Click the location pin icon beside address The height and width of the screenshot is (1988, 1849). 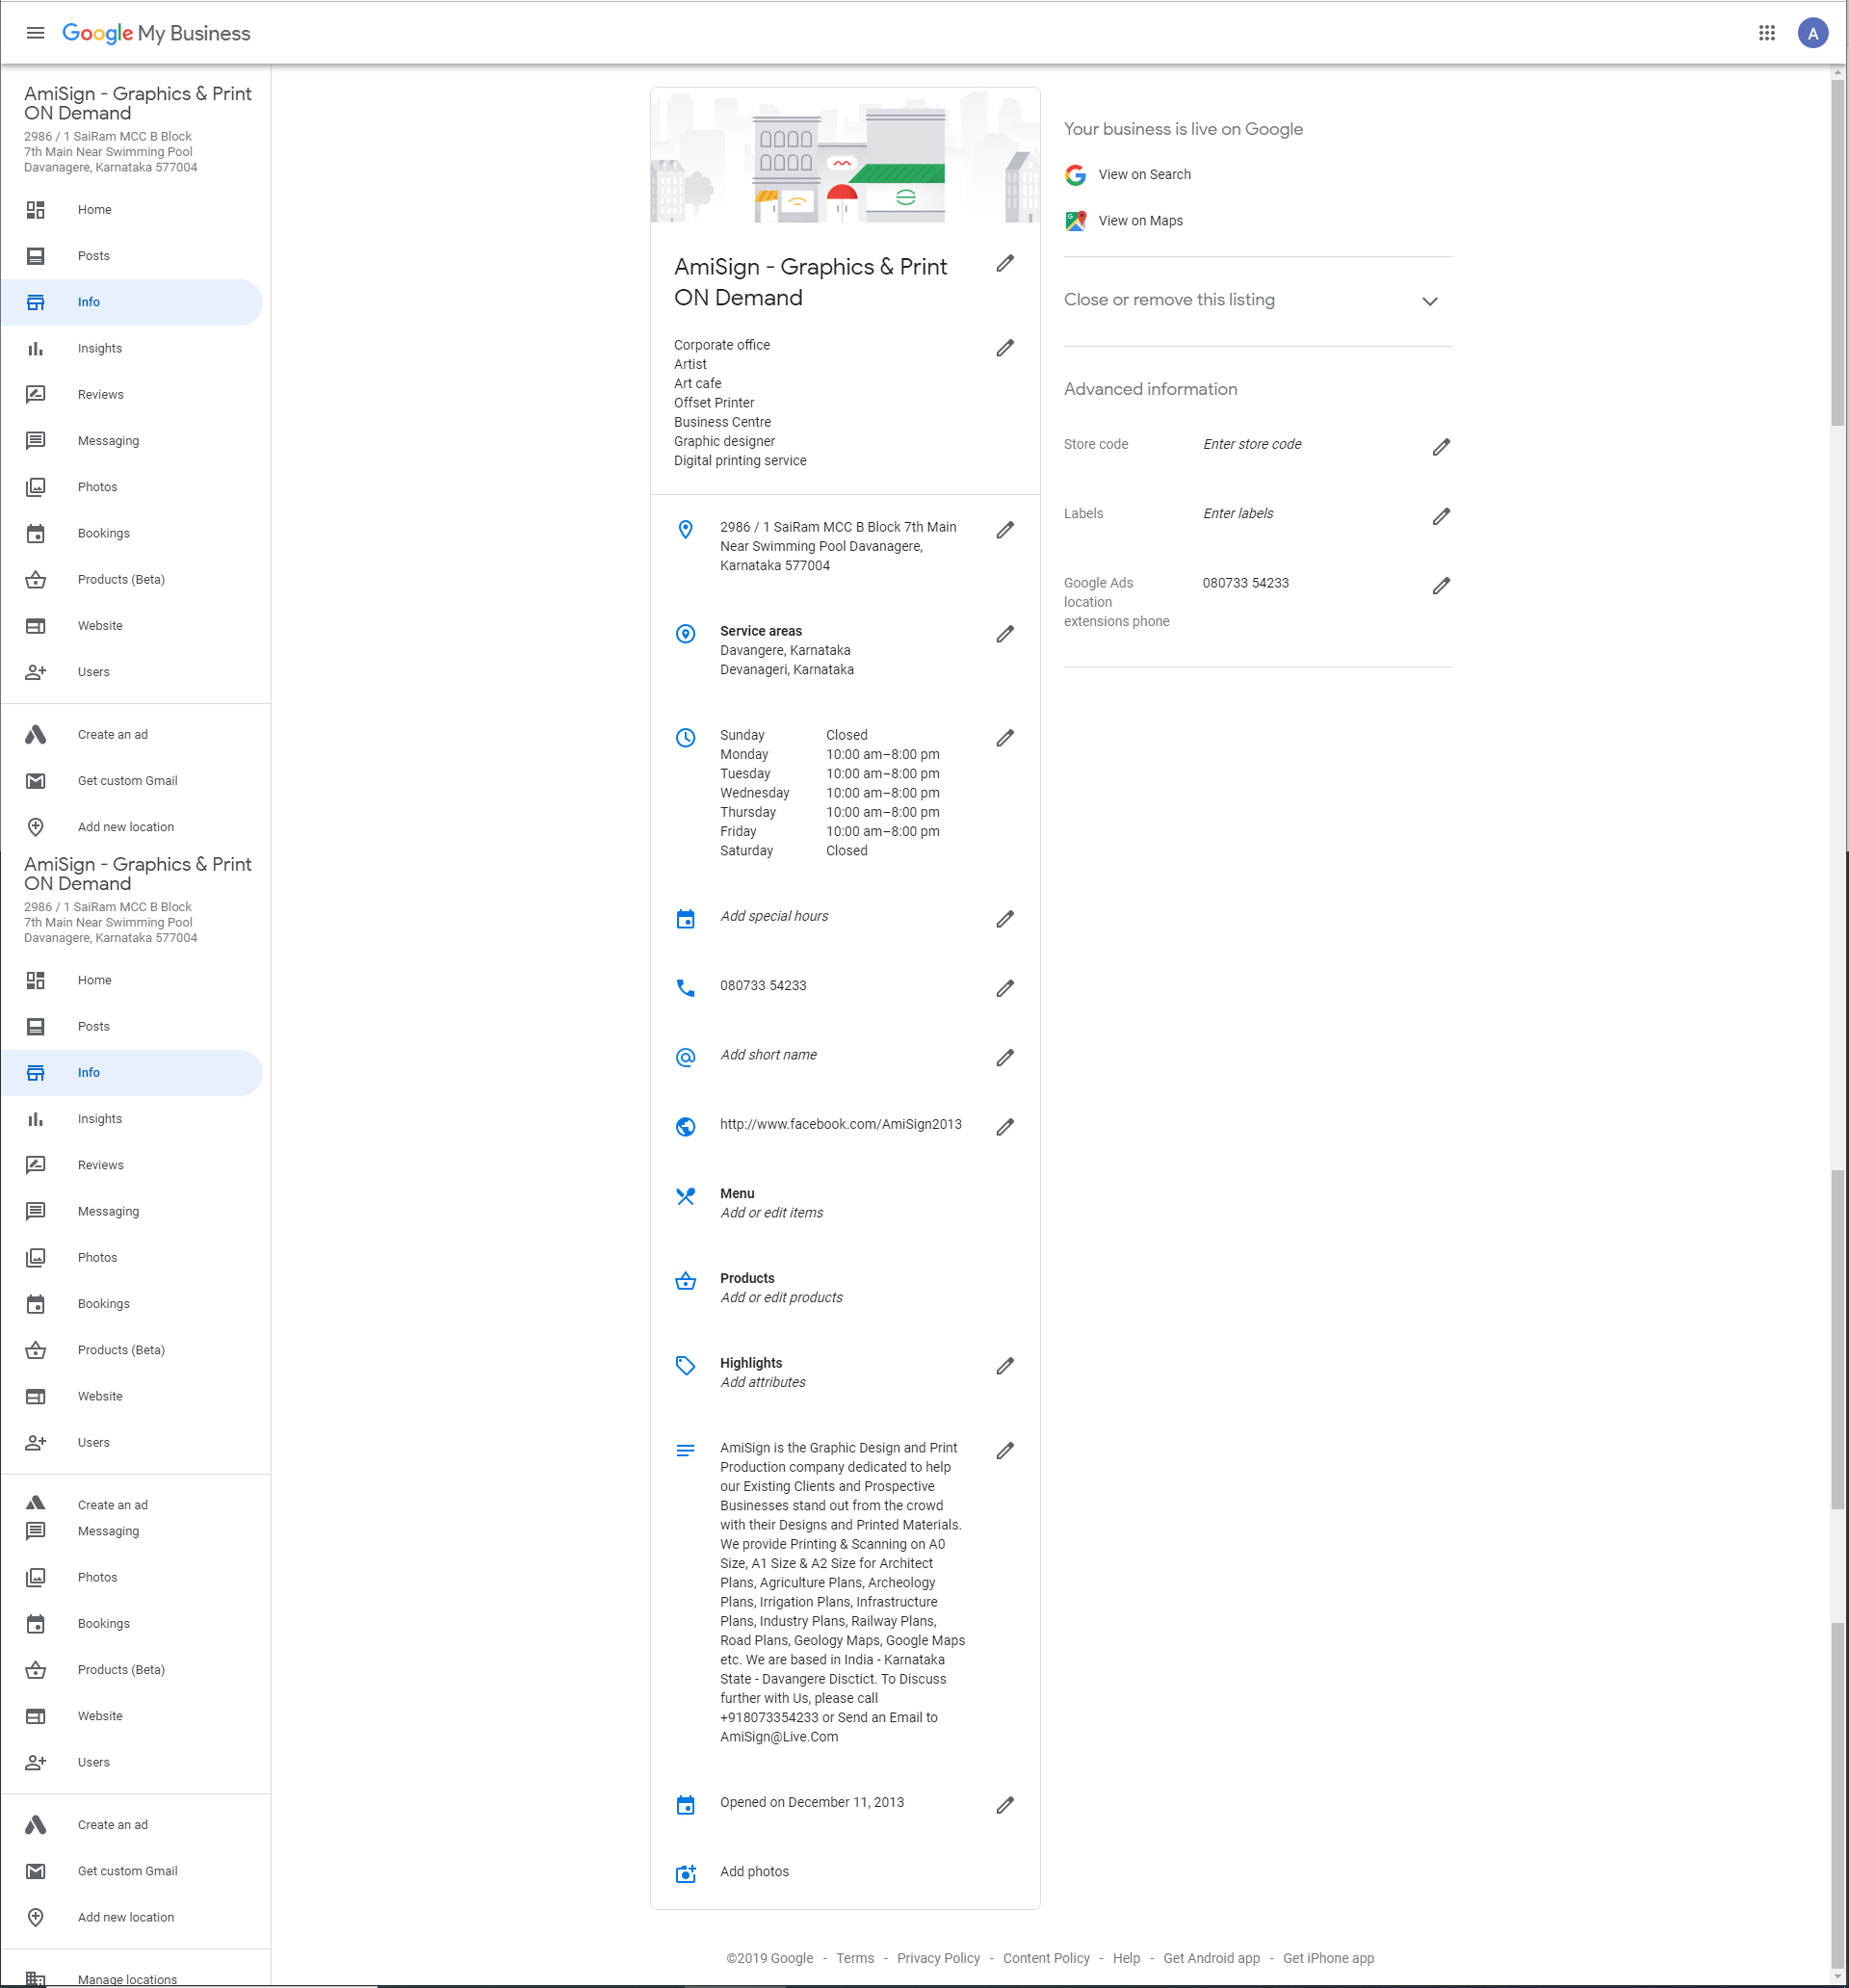686,530
